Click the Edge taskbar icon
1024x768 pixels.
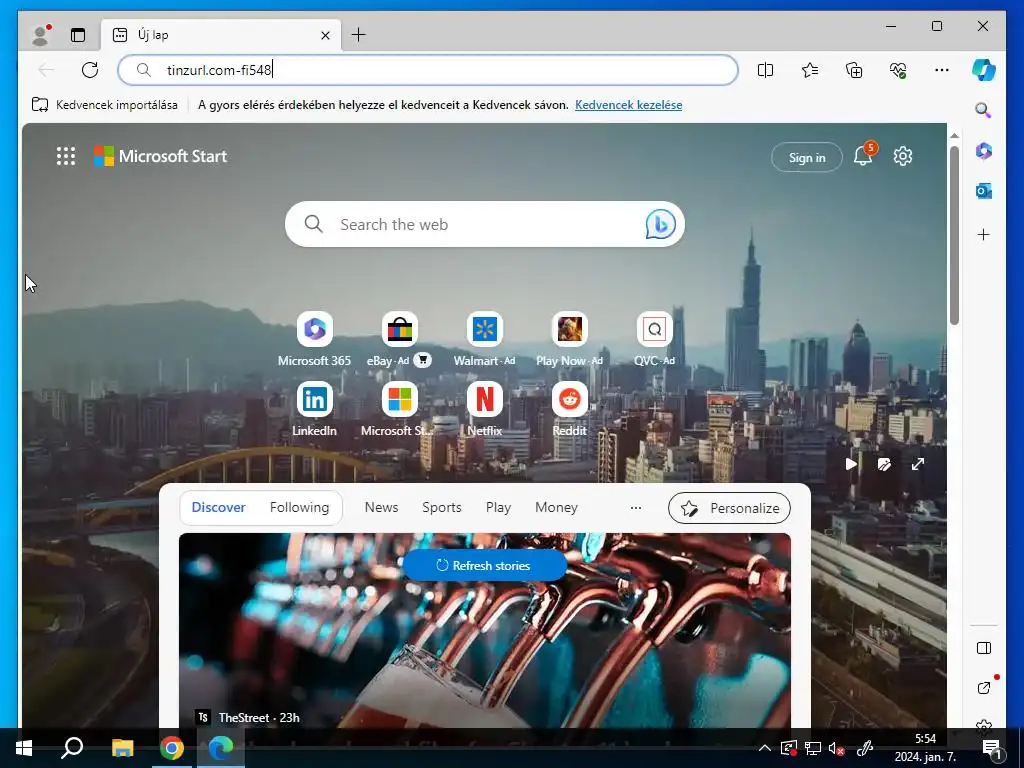[221, 748]
